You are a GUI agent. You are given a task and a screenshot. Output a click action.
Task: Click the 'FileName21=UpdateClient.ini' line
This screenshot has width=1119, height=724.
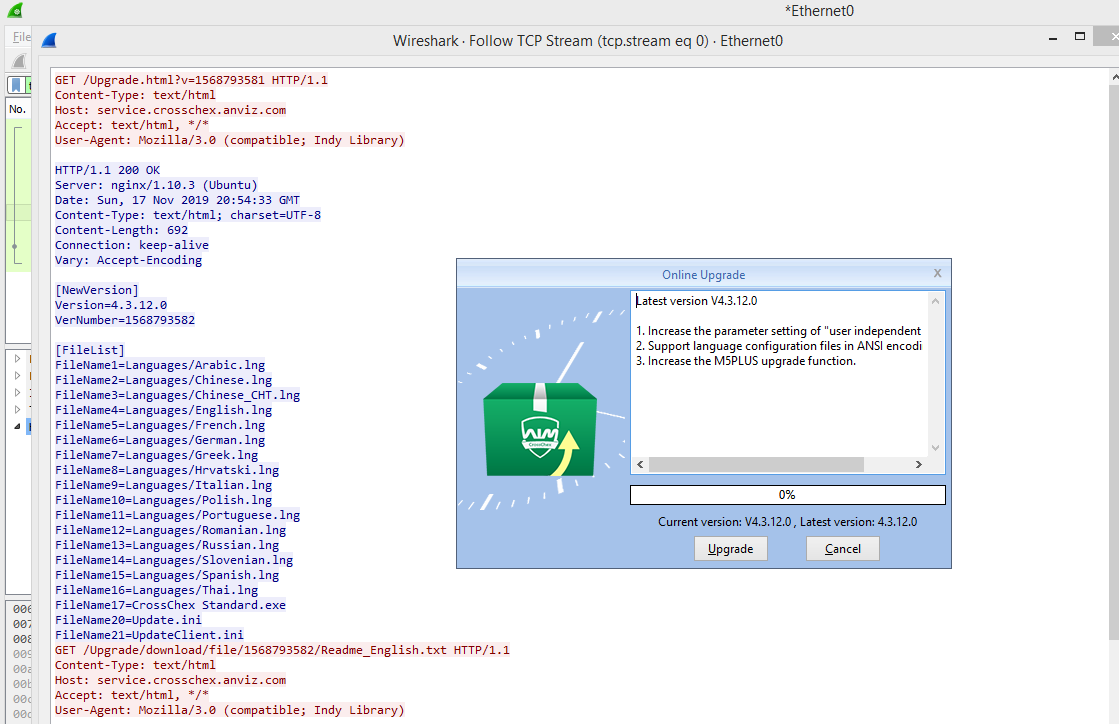pos(149,634)
